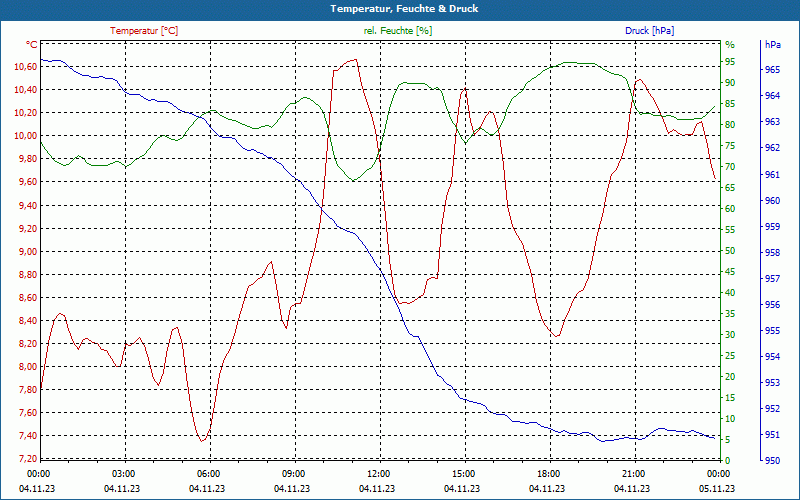Click blue pressure axis value "965"
The width and height of the screenshot is (800, 500).
773,69
